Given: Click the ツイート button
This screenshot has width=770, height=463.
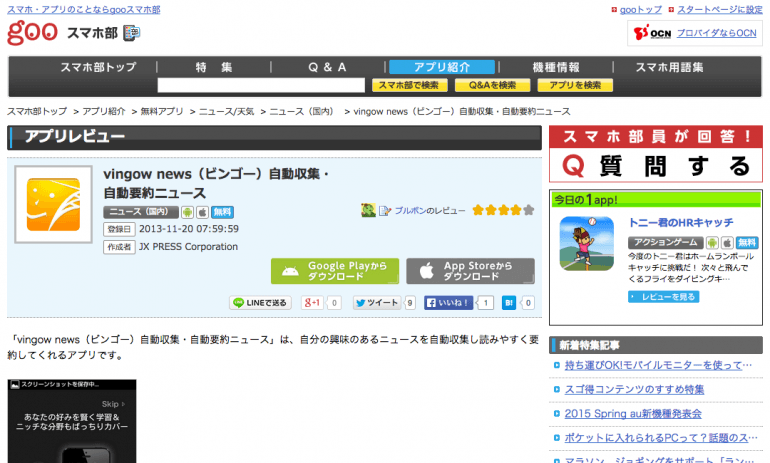Looking at the screenshot, I should (x=377, y=303).
